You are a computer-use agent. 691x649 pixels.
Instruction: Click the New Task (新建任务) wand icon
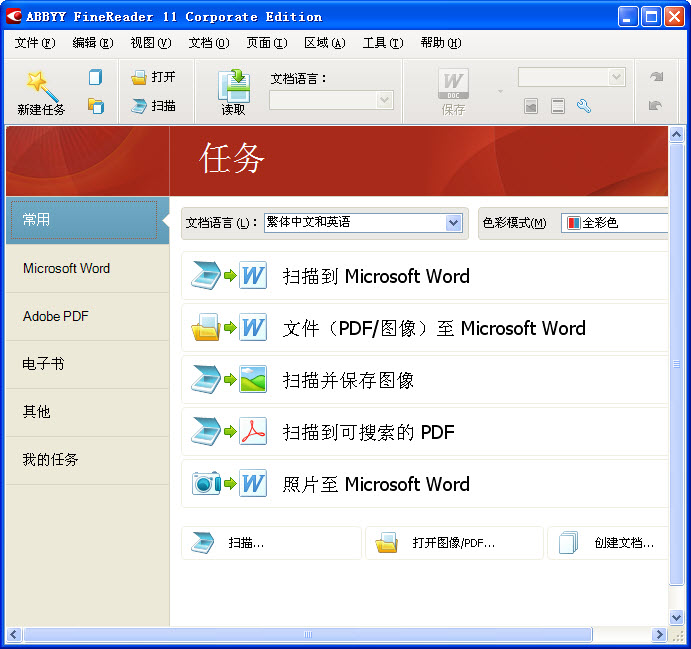coord(41,85)
